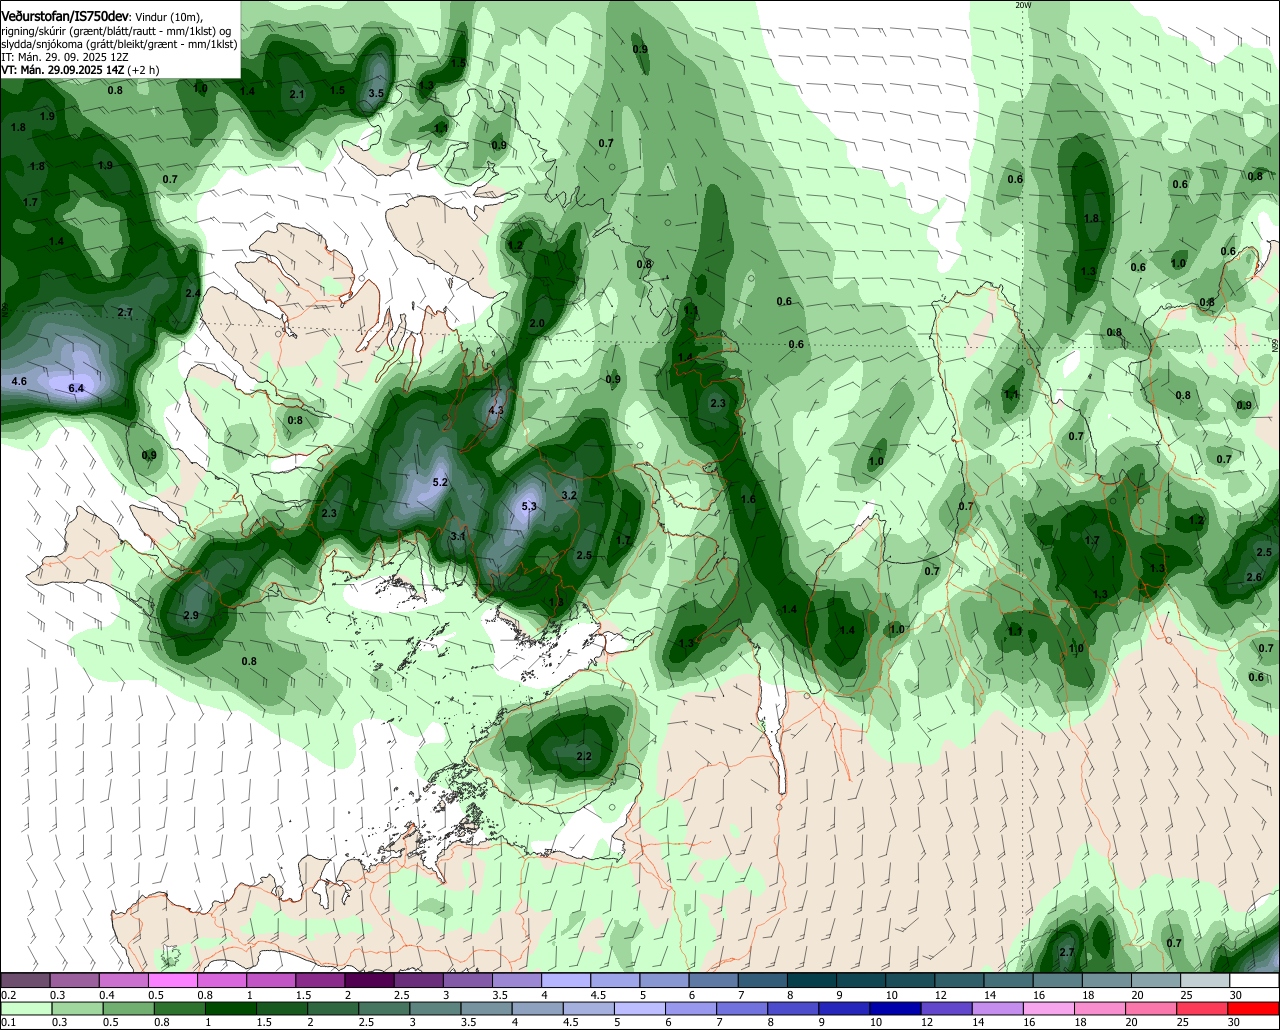Pick the upper-scale magenta swatch between 0.5 and 0.8
Screen dimensions: 1280x1030
coord(171,980)
